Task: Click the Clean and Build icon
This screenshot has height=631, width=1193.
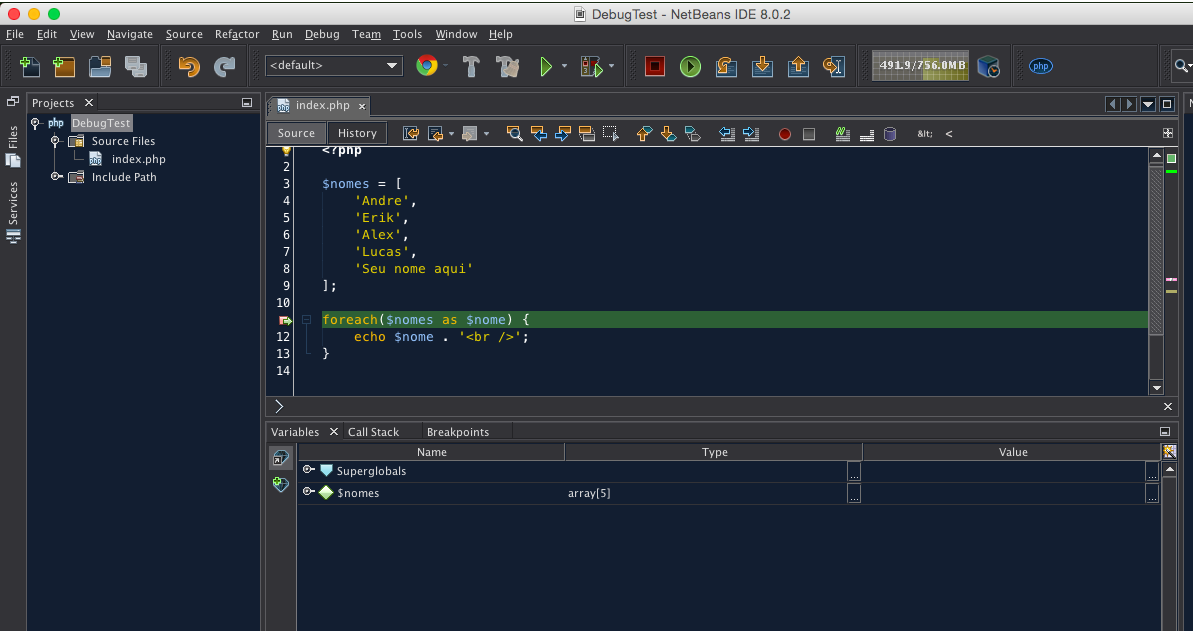Action: (x=507, y=66)
